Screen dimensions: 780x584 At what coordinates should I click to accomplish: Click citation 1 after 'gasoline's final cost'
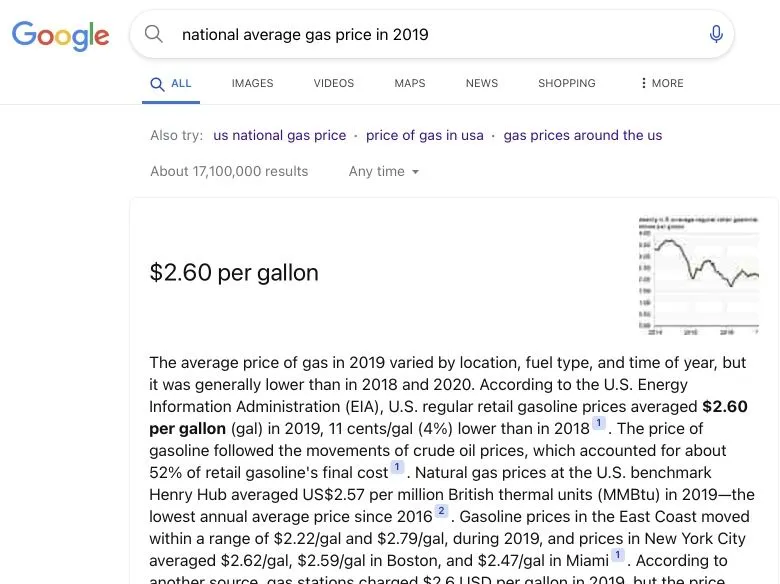coord(397,467)
